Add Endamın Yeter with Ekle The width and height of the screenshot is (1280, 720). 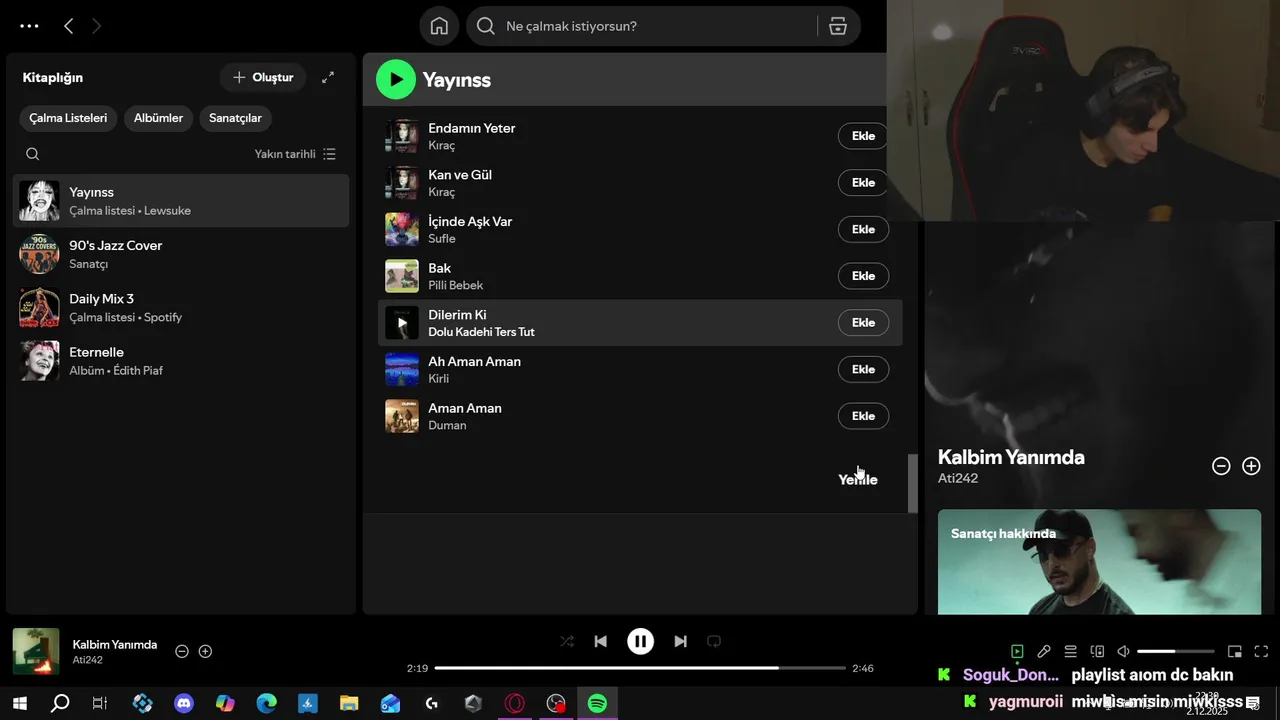pos(863,136)
